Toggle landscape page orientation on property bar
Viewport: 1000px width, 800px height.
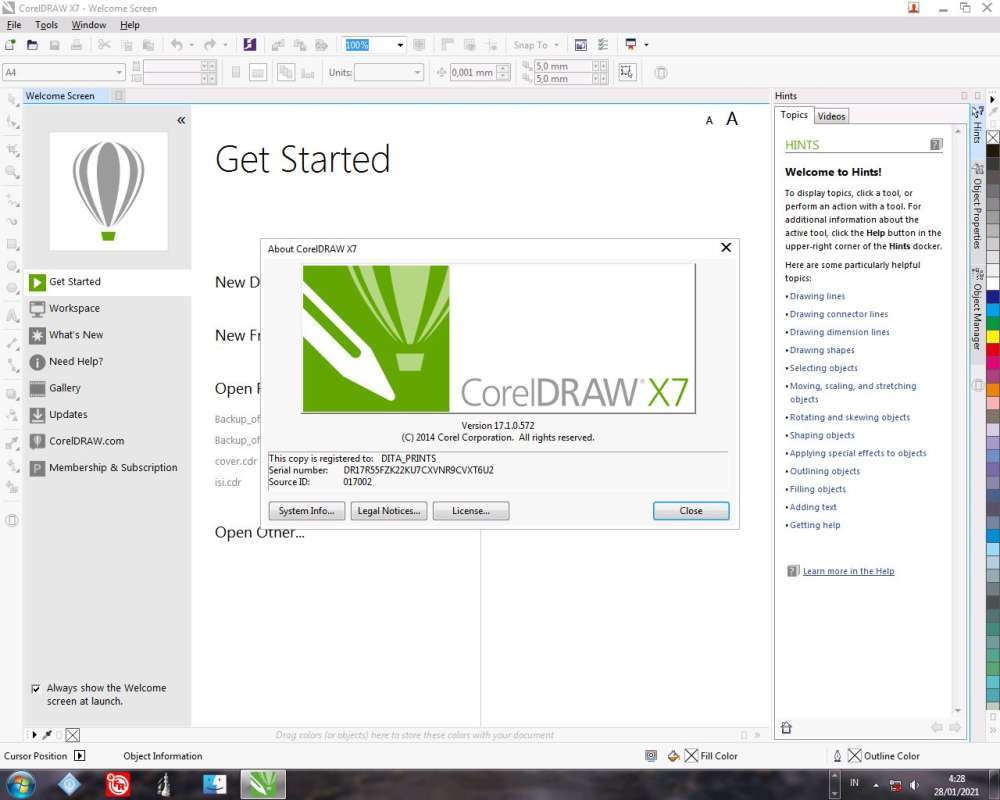pos(258,72)
